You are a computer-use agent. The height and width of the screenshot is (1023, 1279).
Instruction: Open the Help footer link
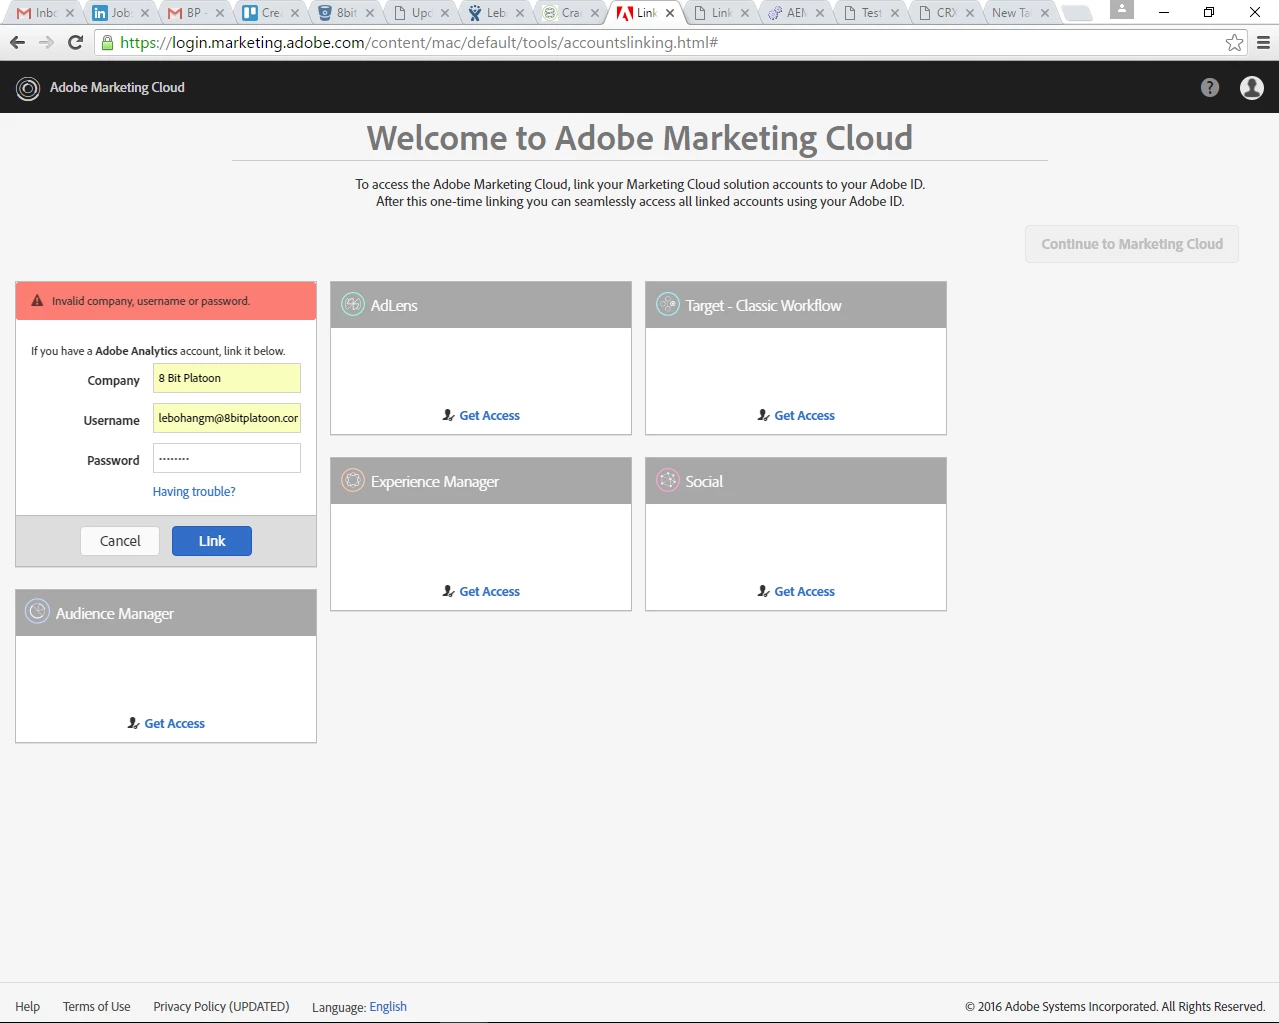tap(28, 1006)
